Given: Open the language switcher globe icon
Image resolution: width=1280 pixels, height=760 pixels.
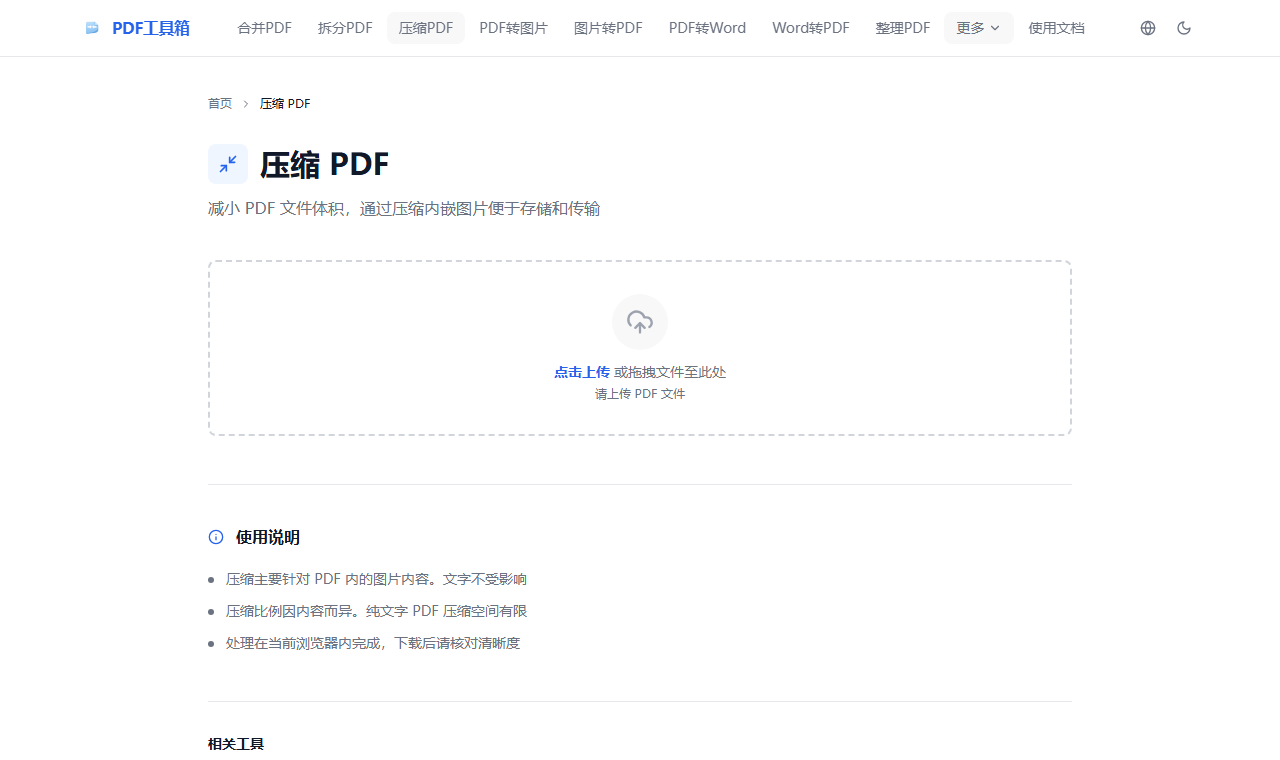Looking at the screenshot, I should click(1148, 28).
